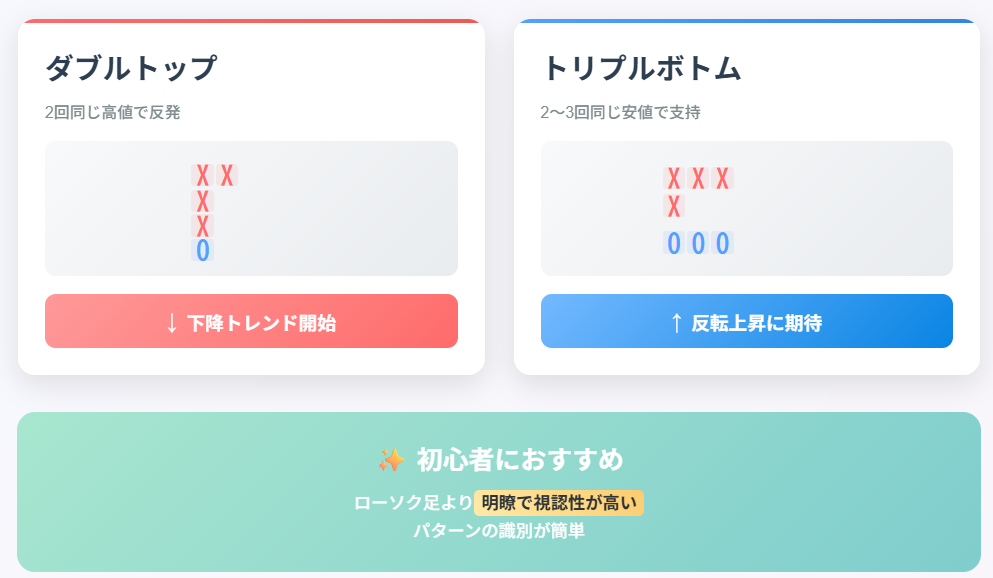
Task: Click the blue O symbol in ダブルトップ chart
Action: click(x=203, y=250)
